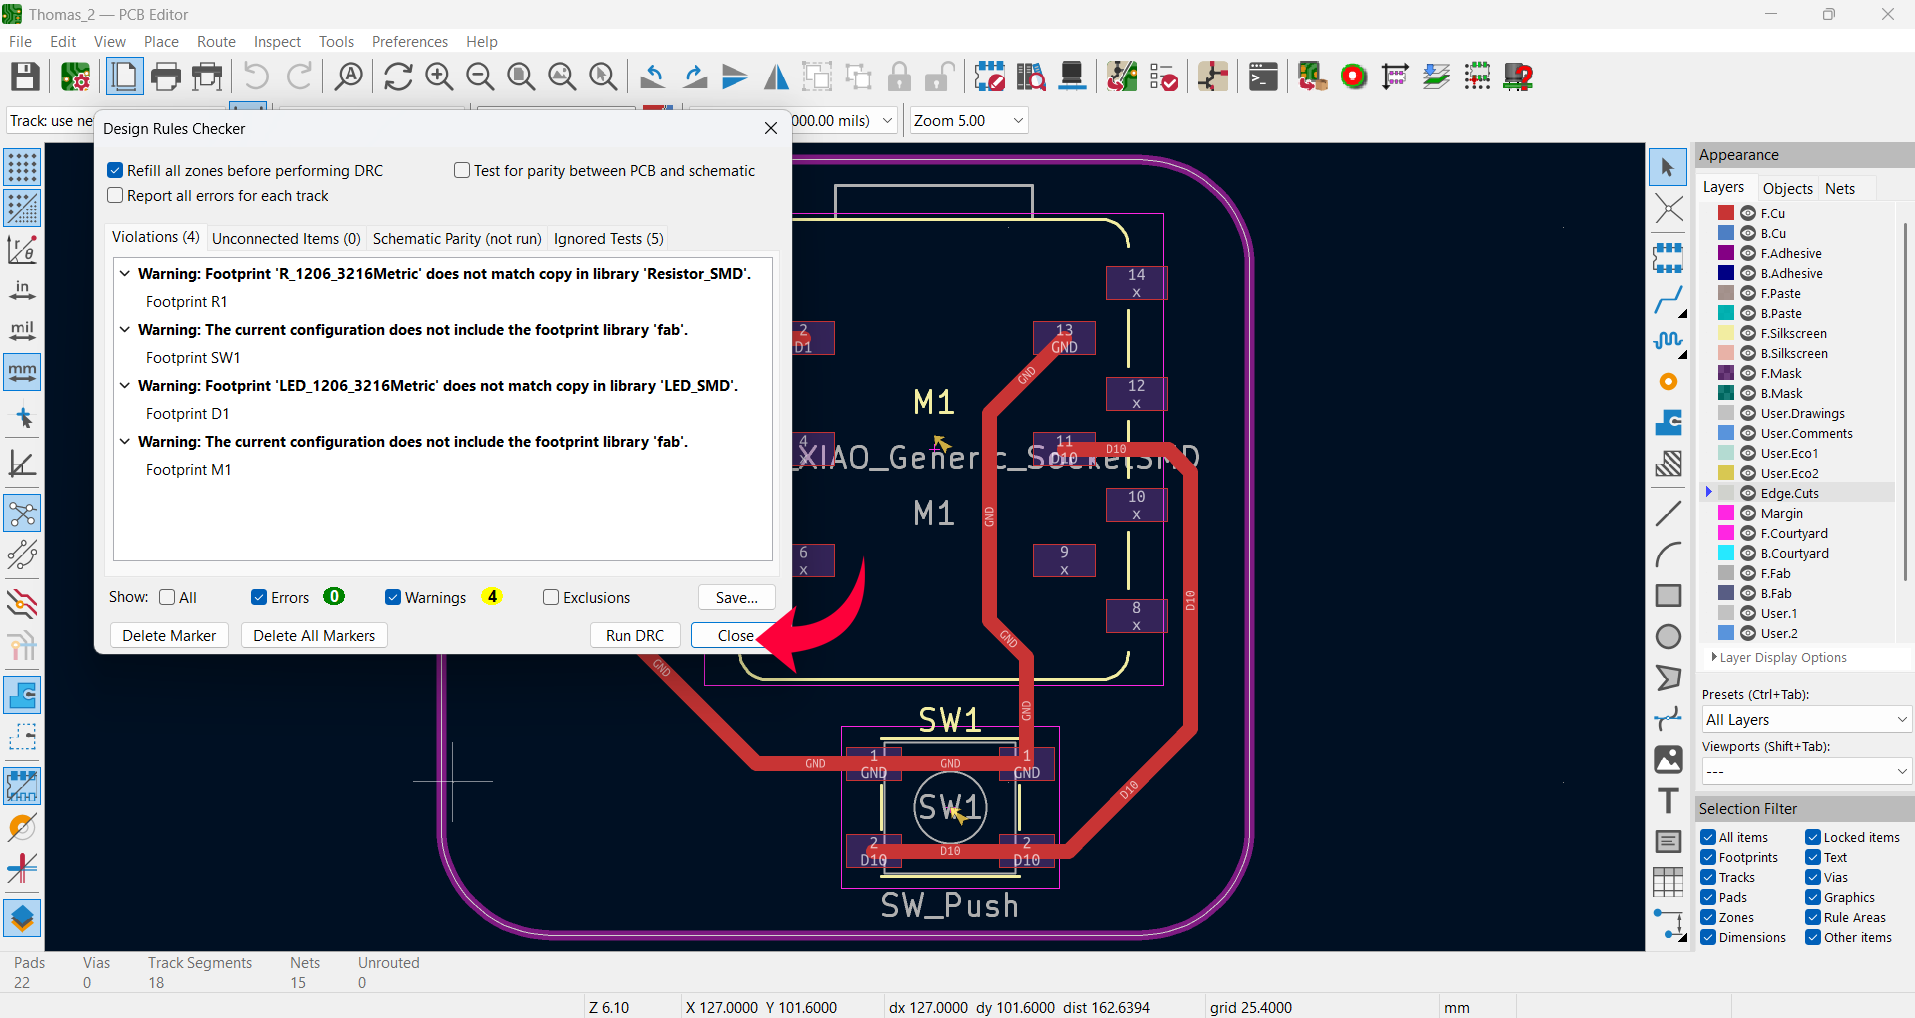Open the grid size dropdown arrow
This screenshot has width=1915, height=1018.
coord(887,121)
